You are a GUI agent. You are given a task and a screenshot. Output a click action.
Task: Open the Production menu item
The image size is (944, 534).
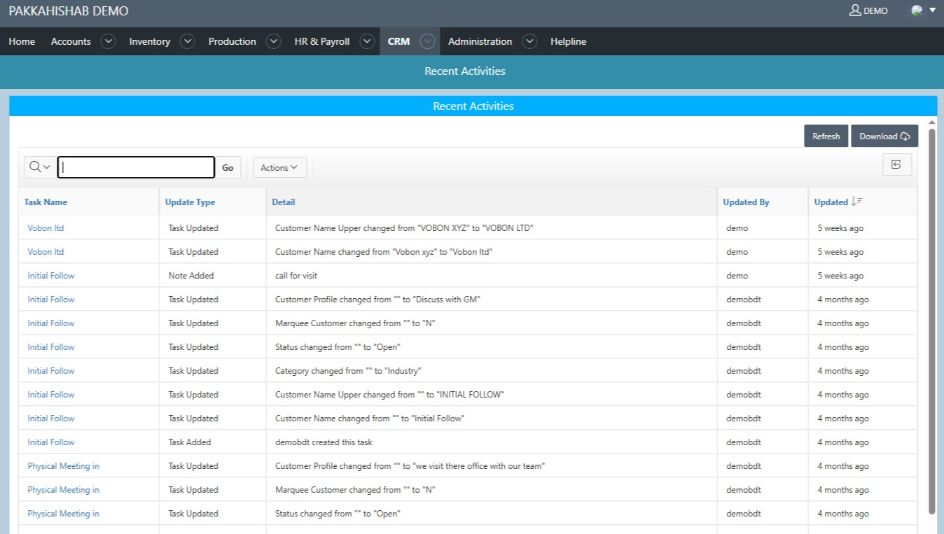[232, 42]
